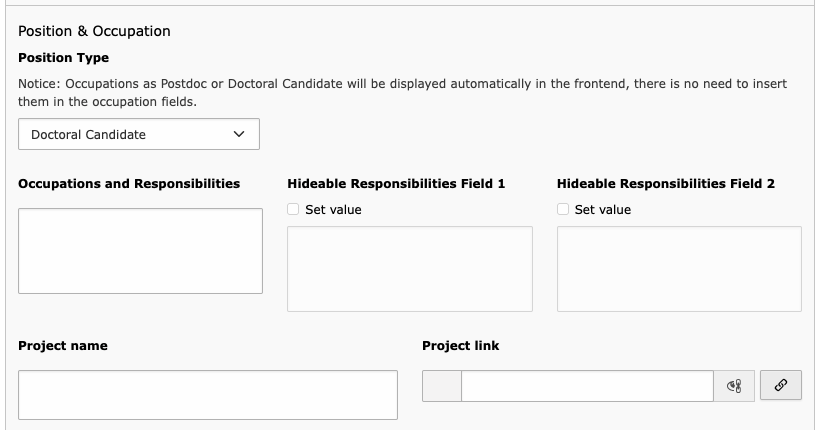Enable Set value for Hideable Responsibilities Field 2

point(563,209)
